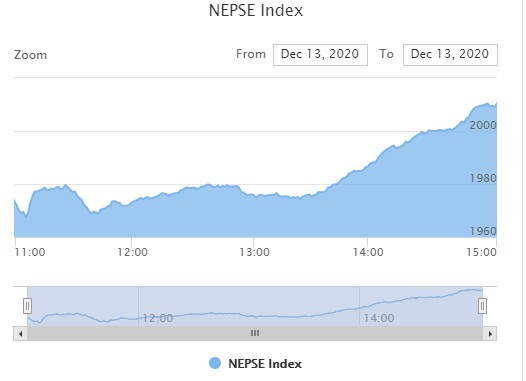Viewport: 526px width, 381px height.
Task: Click the 15:00 x-axis label
Action: tap(481, 252)
